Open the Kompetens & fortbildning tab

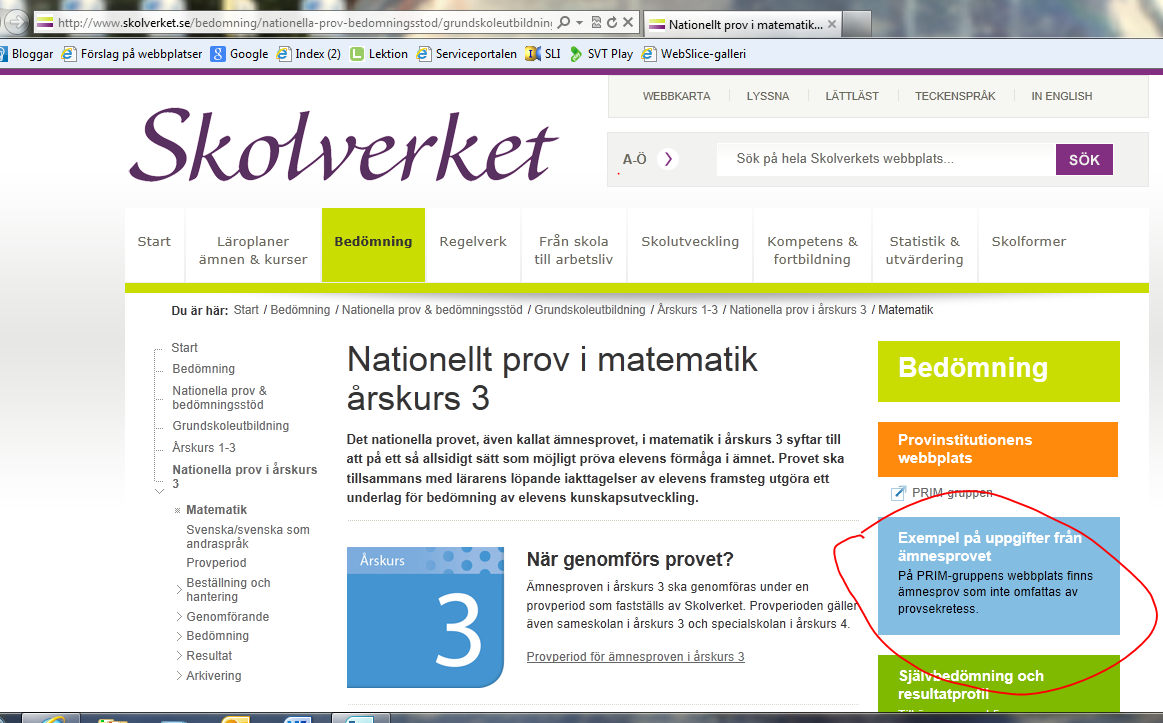[x=812, y=245]
